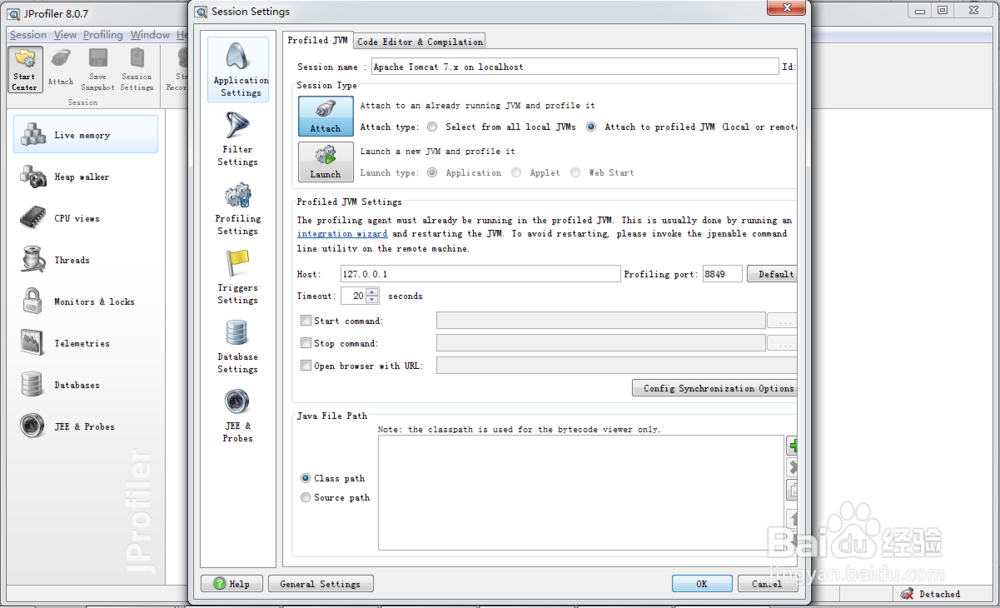Viewport: 1000px width, 608px height.
Task: Open General Settings button
Action: [320, 584]
